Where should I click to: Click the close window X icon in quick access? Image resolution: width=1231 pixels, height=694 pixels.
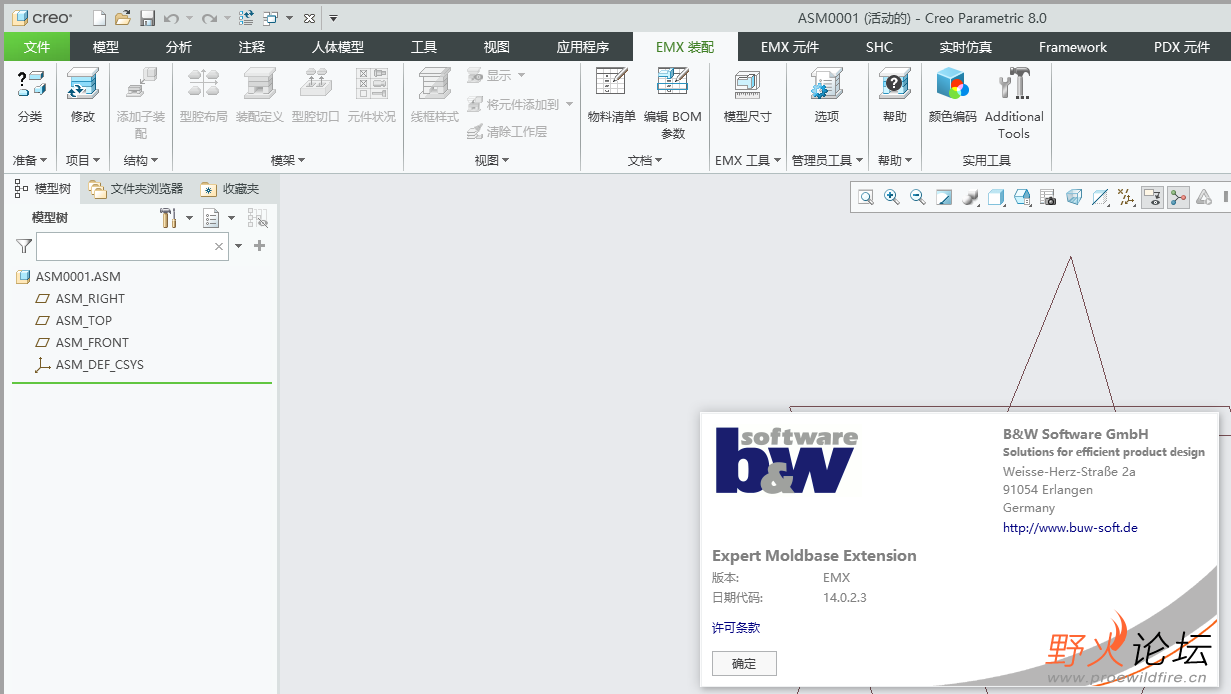click(x=309, y=18)
